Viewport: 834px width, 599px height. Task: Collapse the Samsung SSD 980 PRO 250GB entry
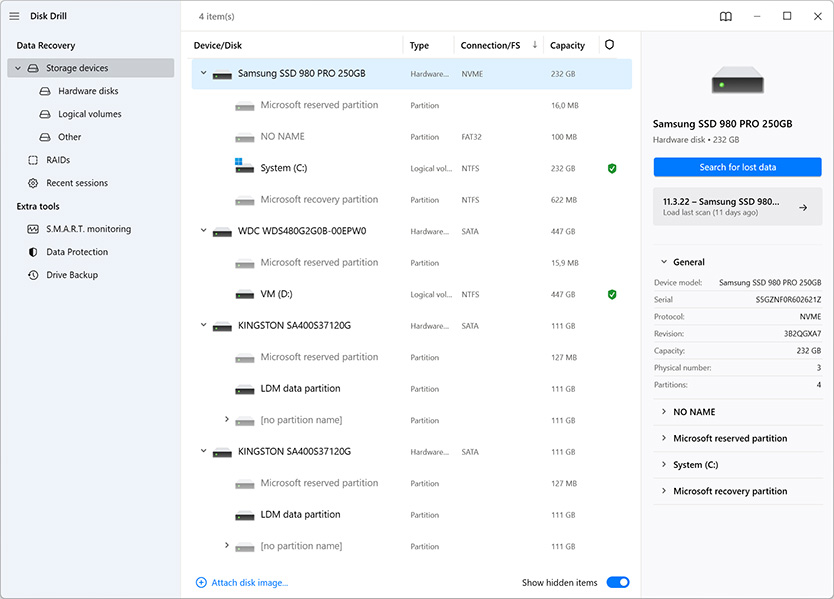click(203, 73)
